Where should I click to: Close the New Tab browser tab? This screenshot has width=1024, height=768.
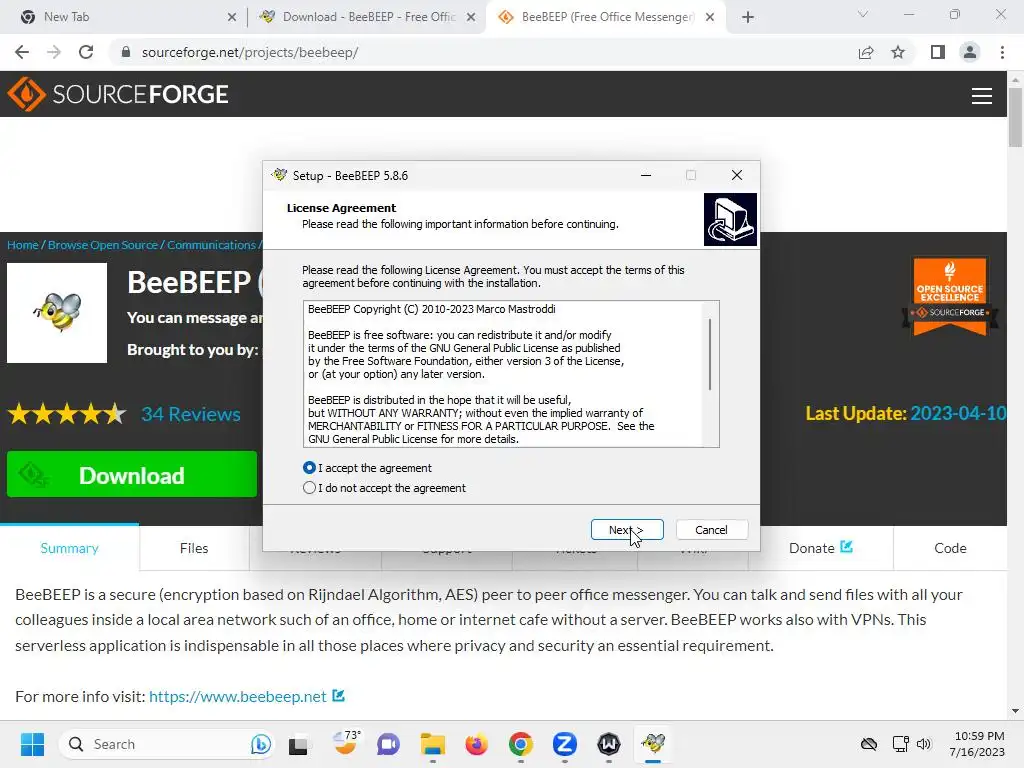point(232,17)
